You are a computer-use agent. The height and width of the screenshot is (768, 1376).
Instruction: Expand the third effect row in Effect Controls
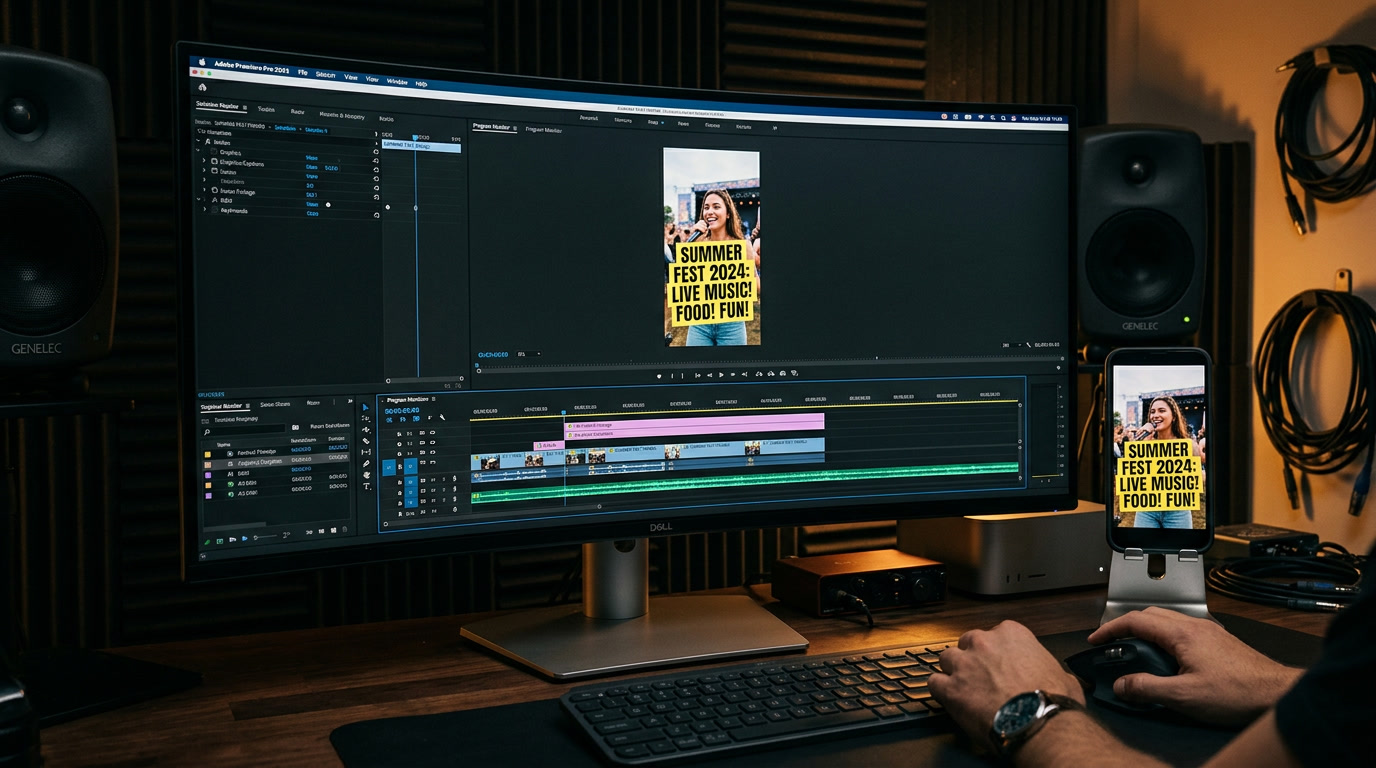[x=204, y=179]
